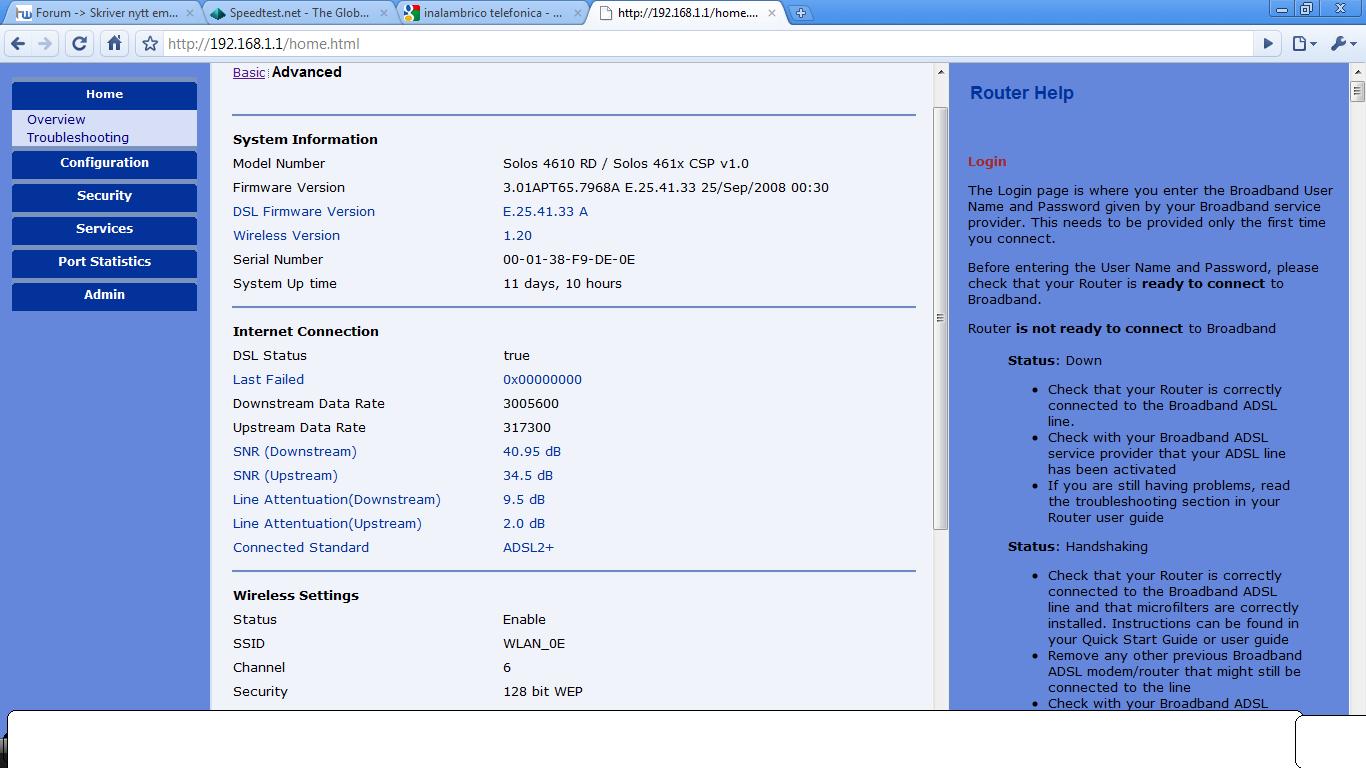Go back with the browser back arrow
Image resolution: width=1366 pixels, height=768 pixels.
18,43
